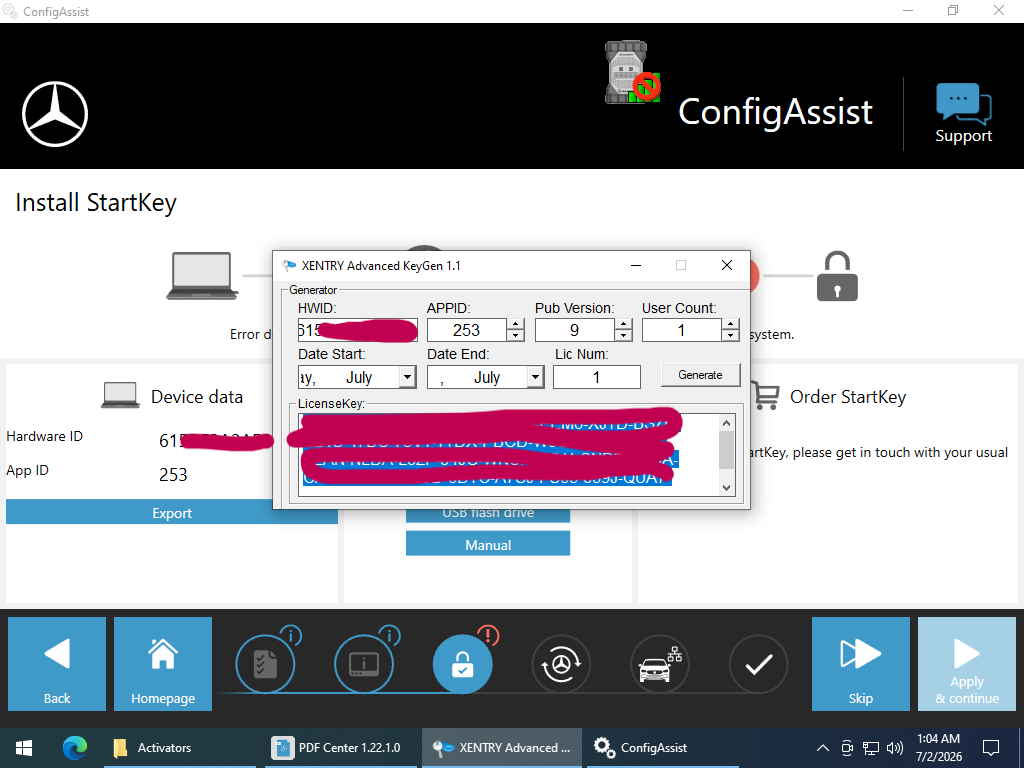Click the Generate button in KeyGen
This screenshot has height=768, width=1024.
point(700,375)
